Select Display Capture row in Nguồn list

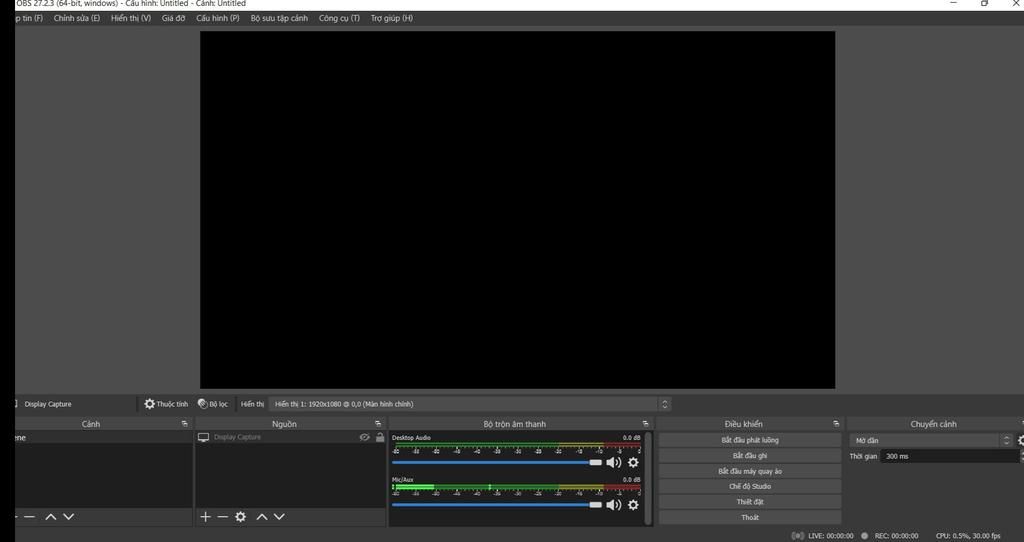[x=291, y=438]
